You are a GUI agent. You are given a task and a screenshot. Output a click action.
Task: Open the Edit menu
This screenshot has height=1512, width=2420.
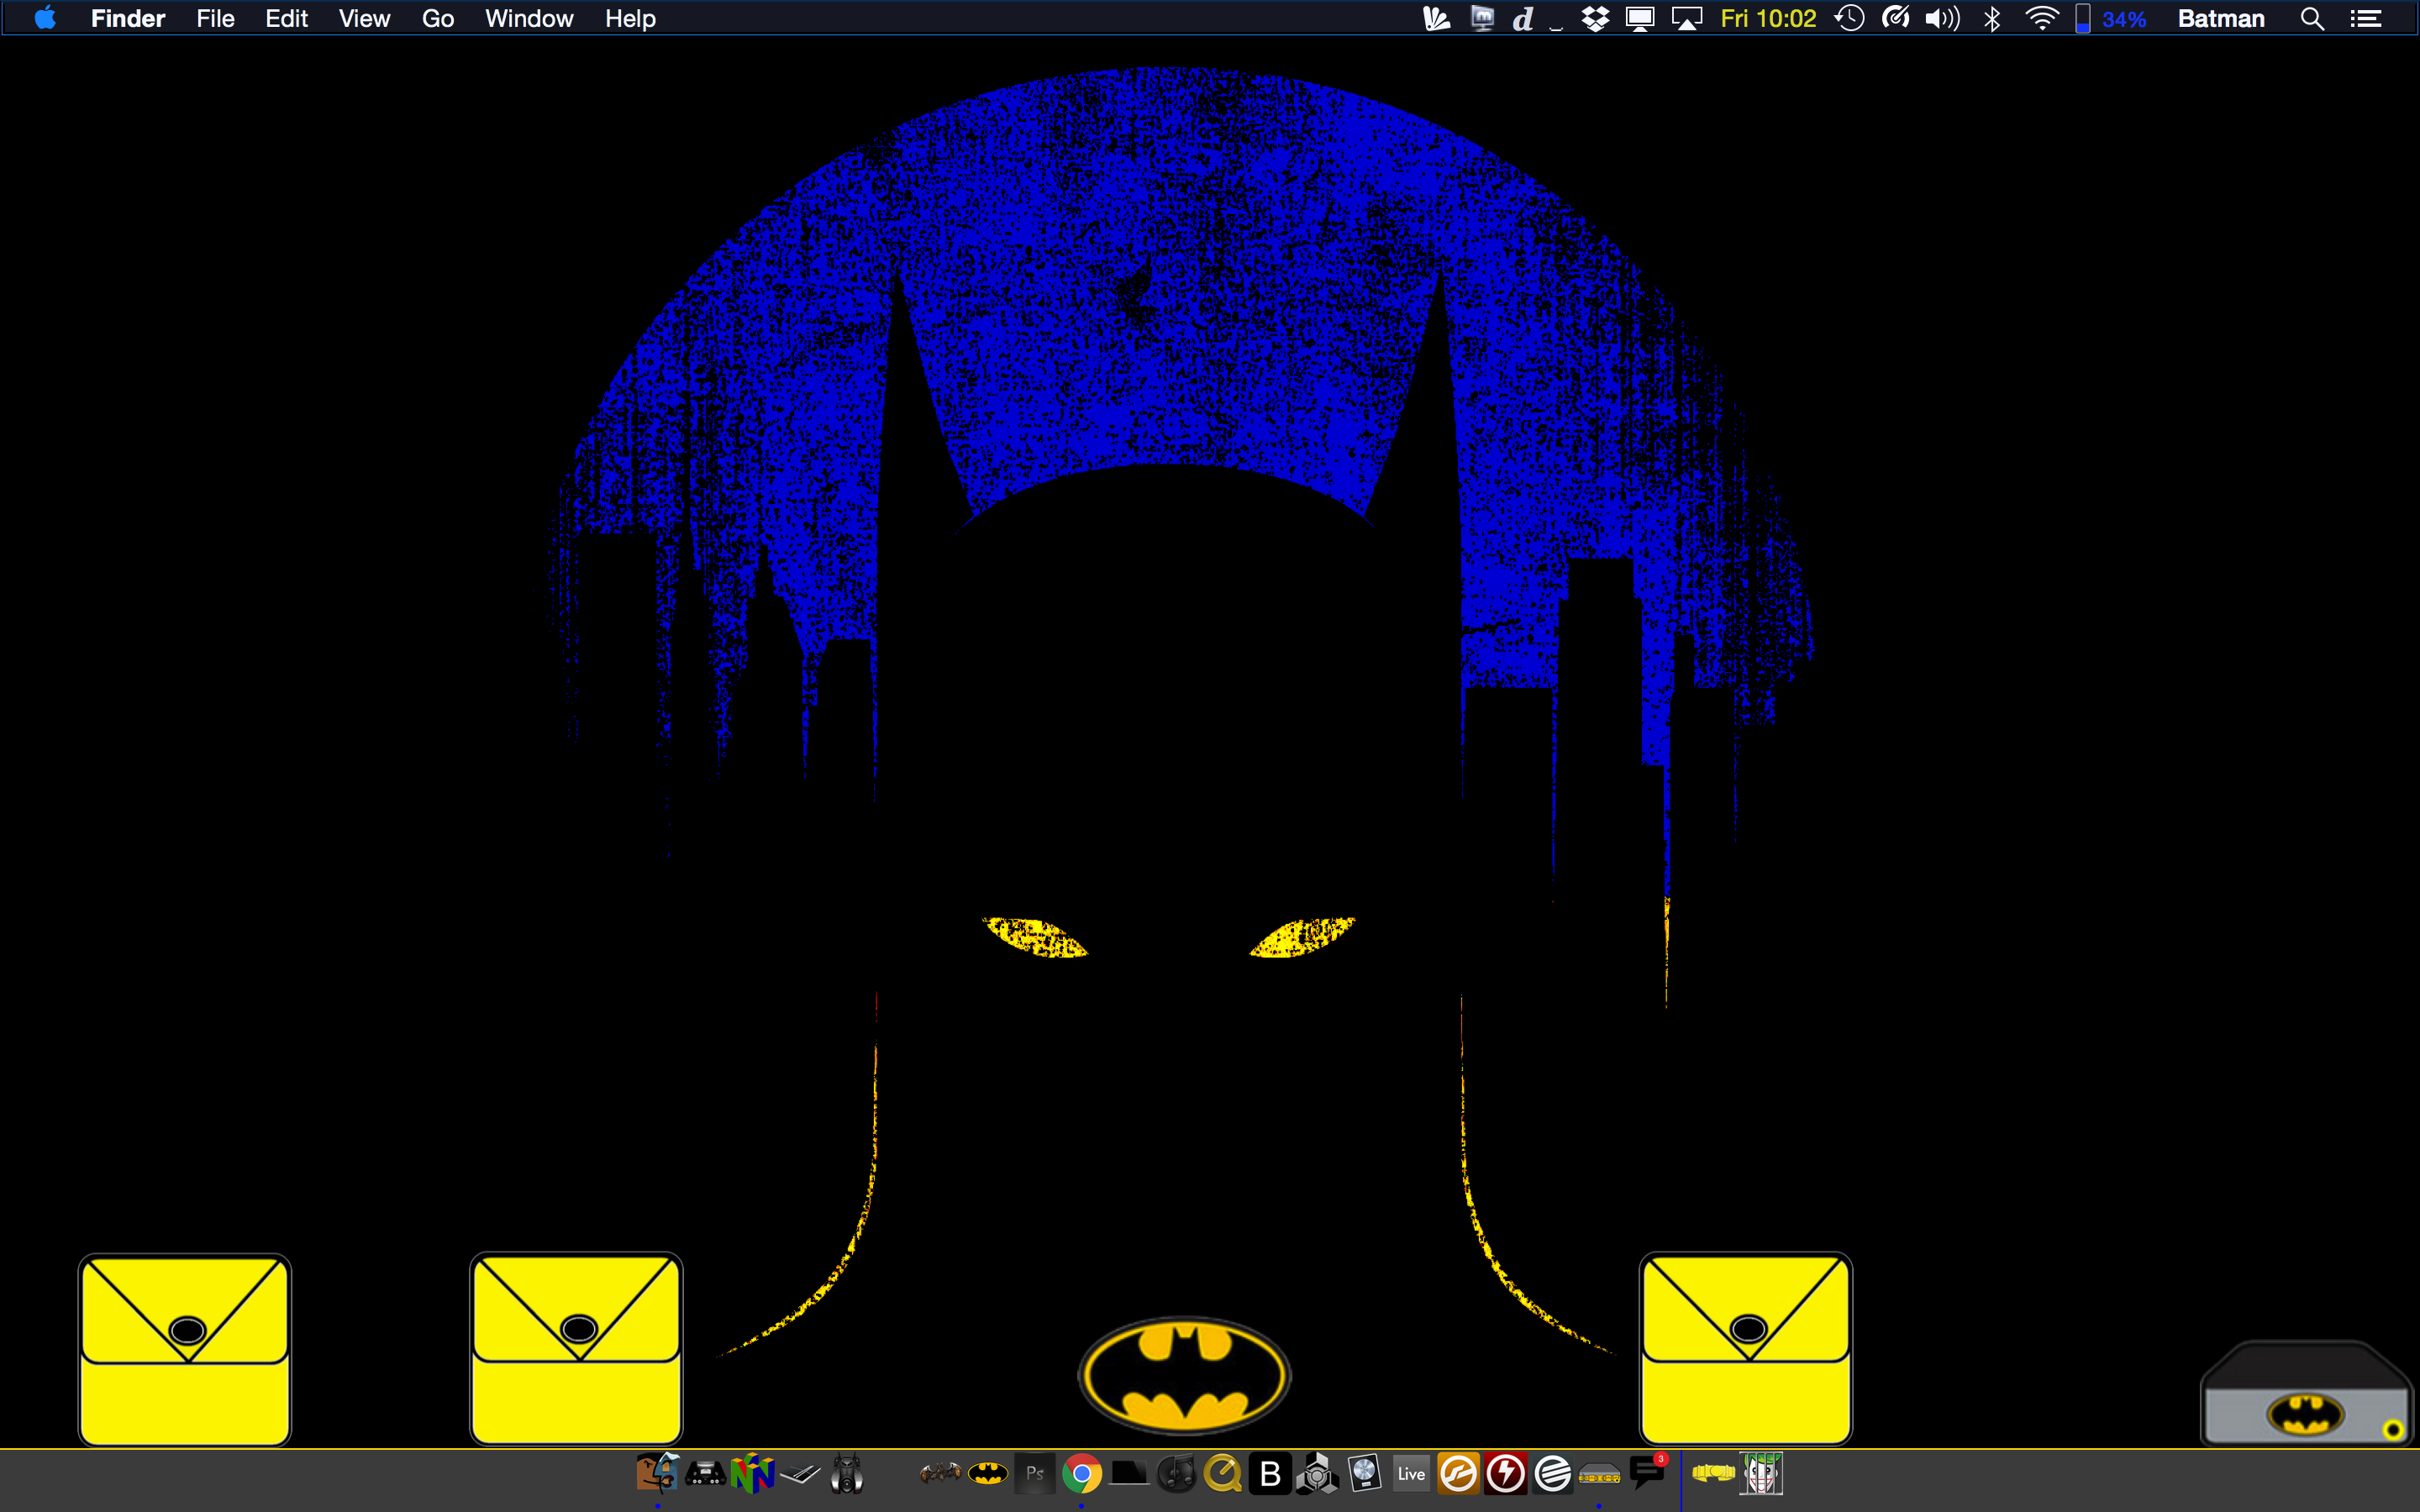[286, 18]
